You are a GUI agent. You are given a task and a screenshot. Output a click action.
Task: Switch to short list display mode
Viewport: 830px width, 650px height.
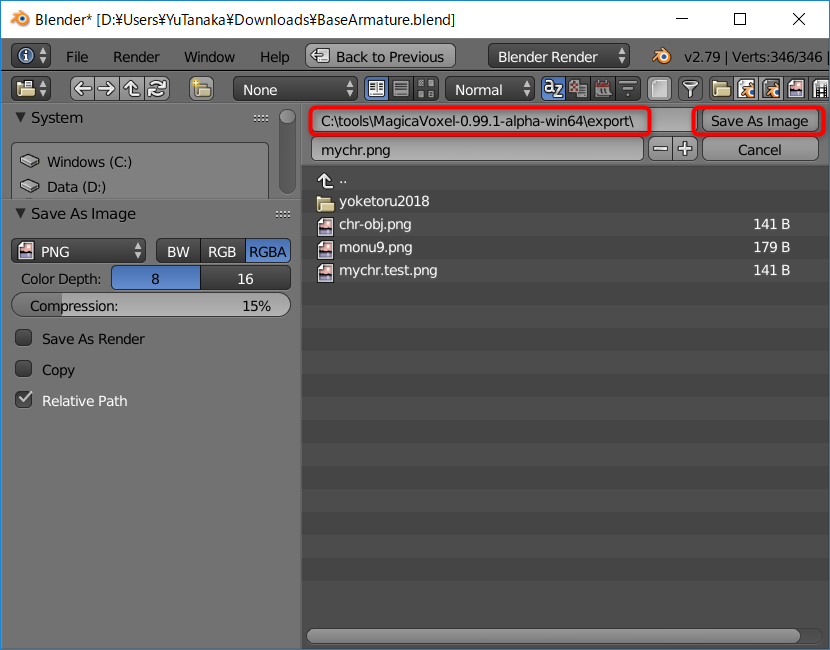pos(376,88)
